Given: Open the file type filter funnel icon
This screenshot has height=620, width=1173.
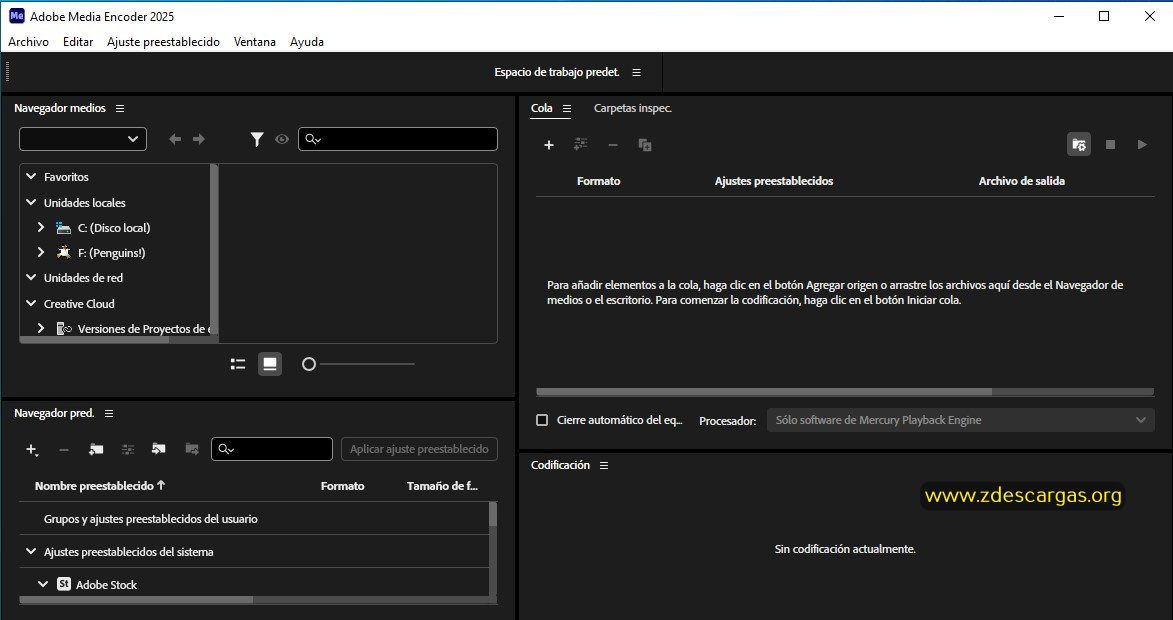Looking at the screenshot, I should (x=257, y=139).
